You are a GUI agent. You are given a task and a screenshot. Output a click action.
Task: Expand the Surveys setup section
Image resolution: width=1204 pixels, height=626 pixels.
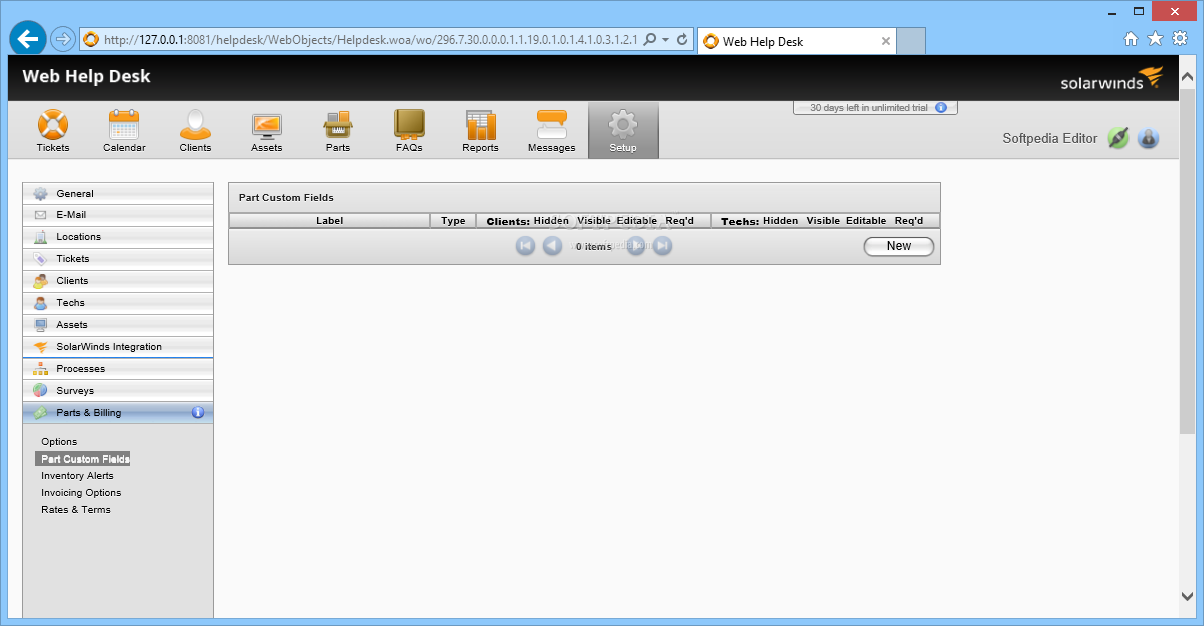click(x=118, y=391)
